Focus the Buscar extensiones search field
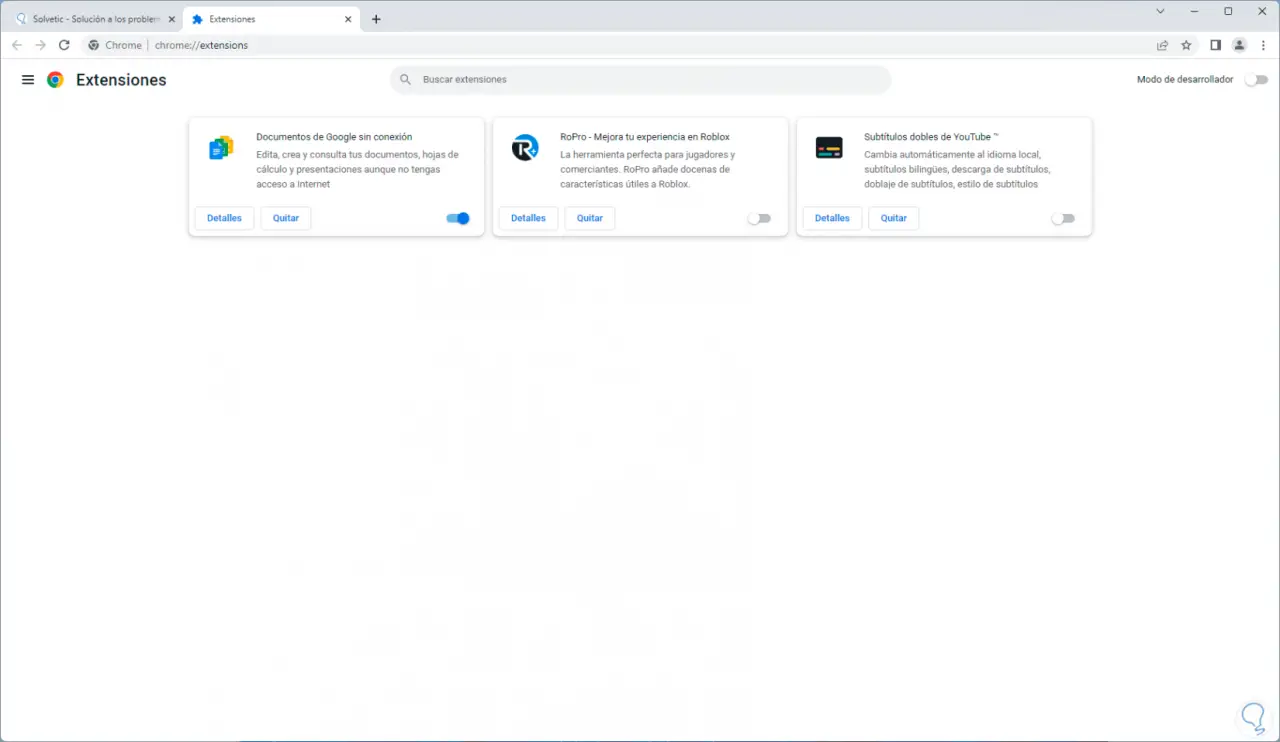 point(640,80)
